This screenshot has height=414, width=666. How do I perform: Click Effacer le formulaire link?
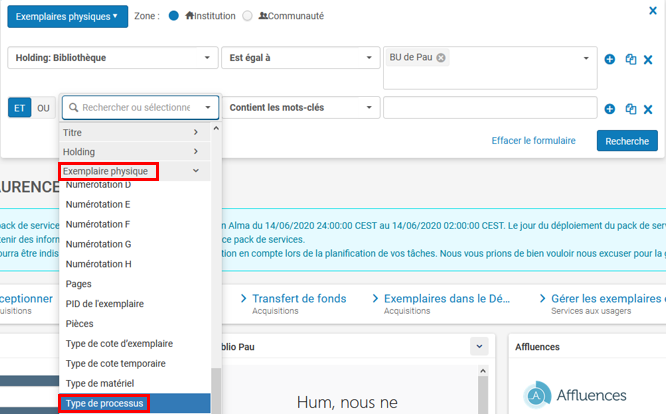[x=533, y=141]
